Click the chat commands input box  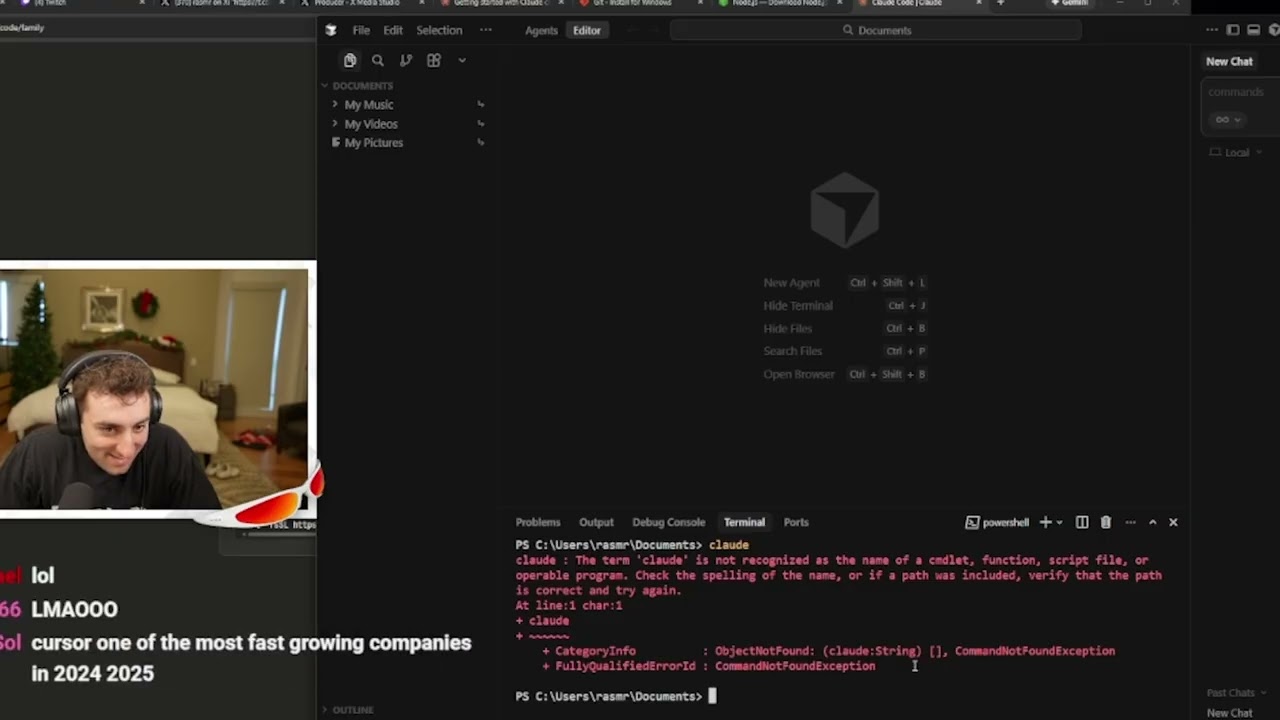[x=1240, y=92]
